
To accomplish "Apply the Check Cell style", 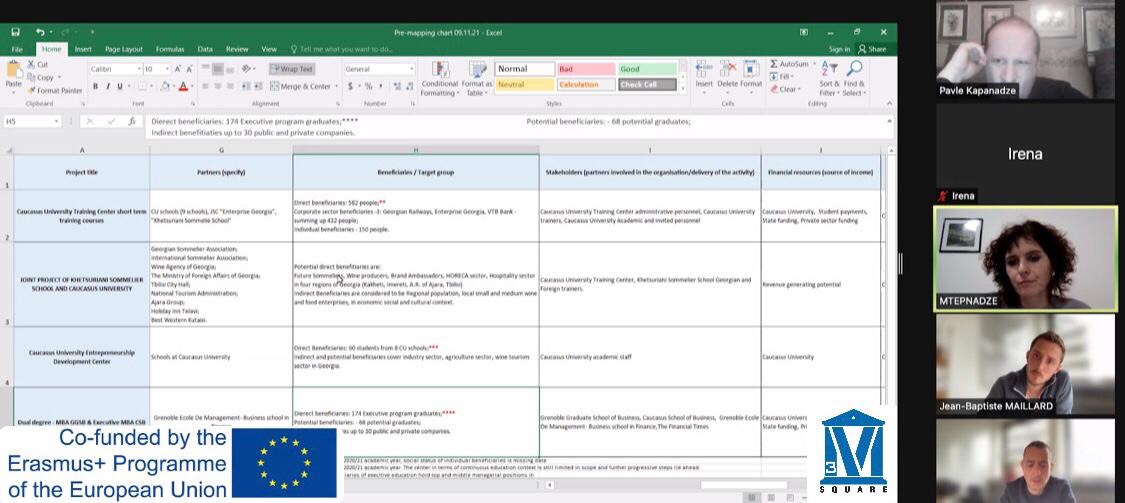I will tap(647, 85).
